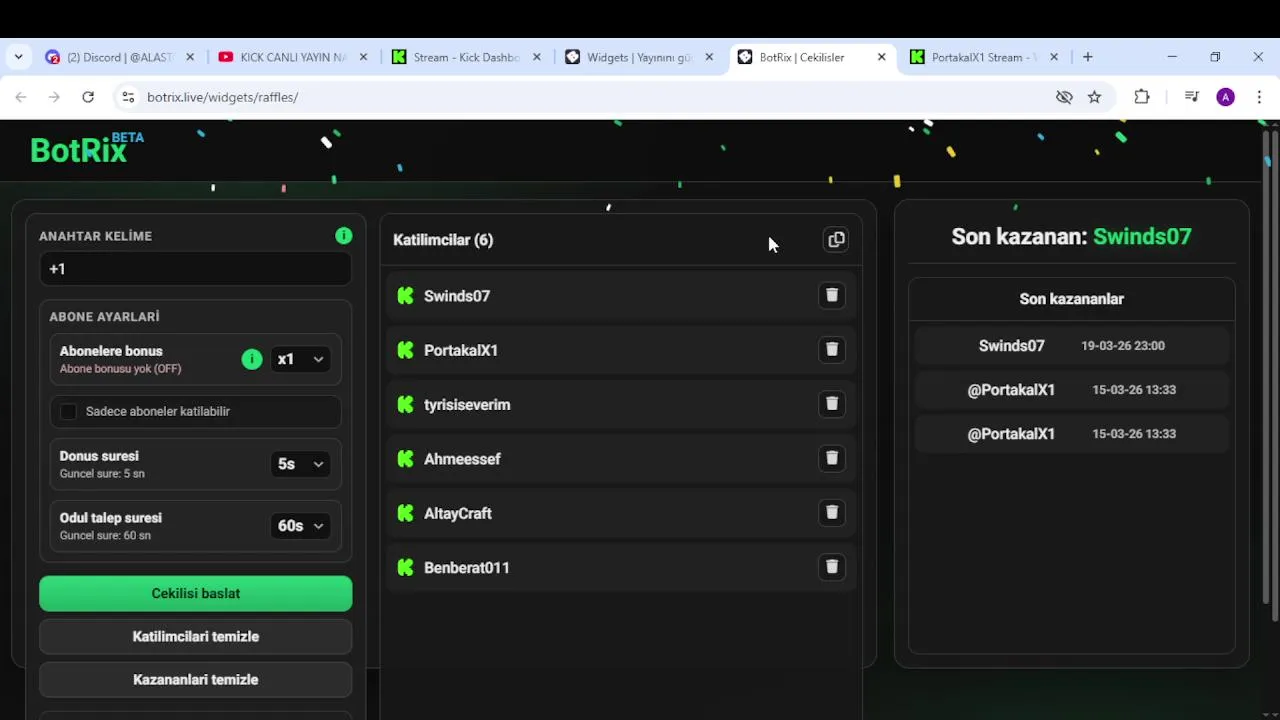Delete participant Swinds07 with trash icon
1280x720 pixels.
(x=831, y=295)
